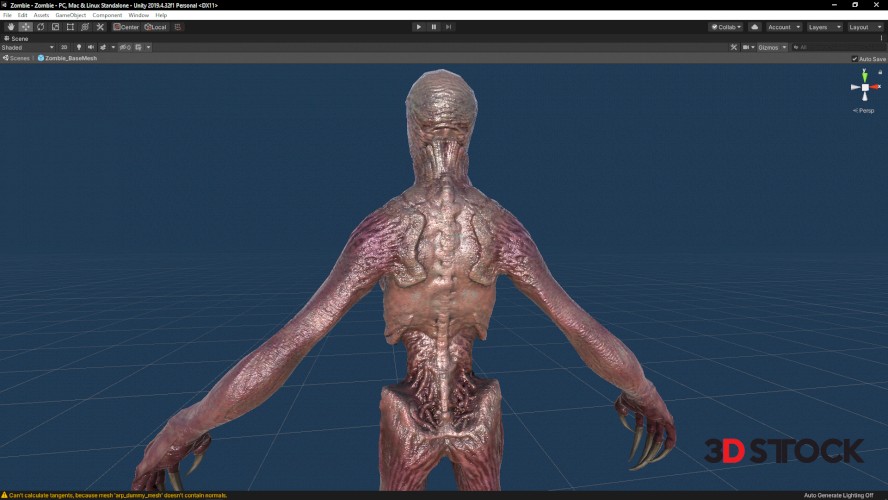Toggle scene audio speaker icon
This screenshot has width=888, height=500.
(91, 48)
